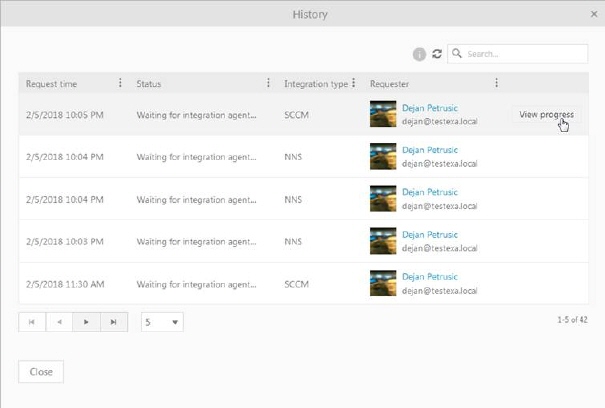The width and height of the screenshot is (605, 408).
Task: Jump to the last page
Action: pos(114,322)
